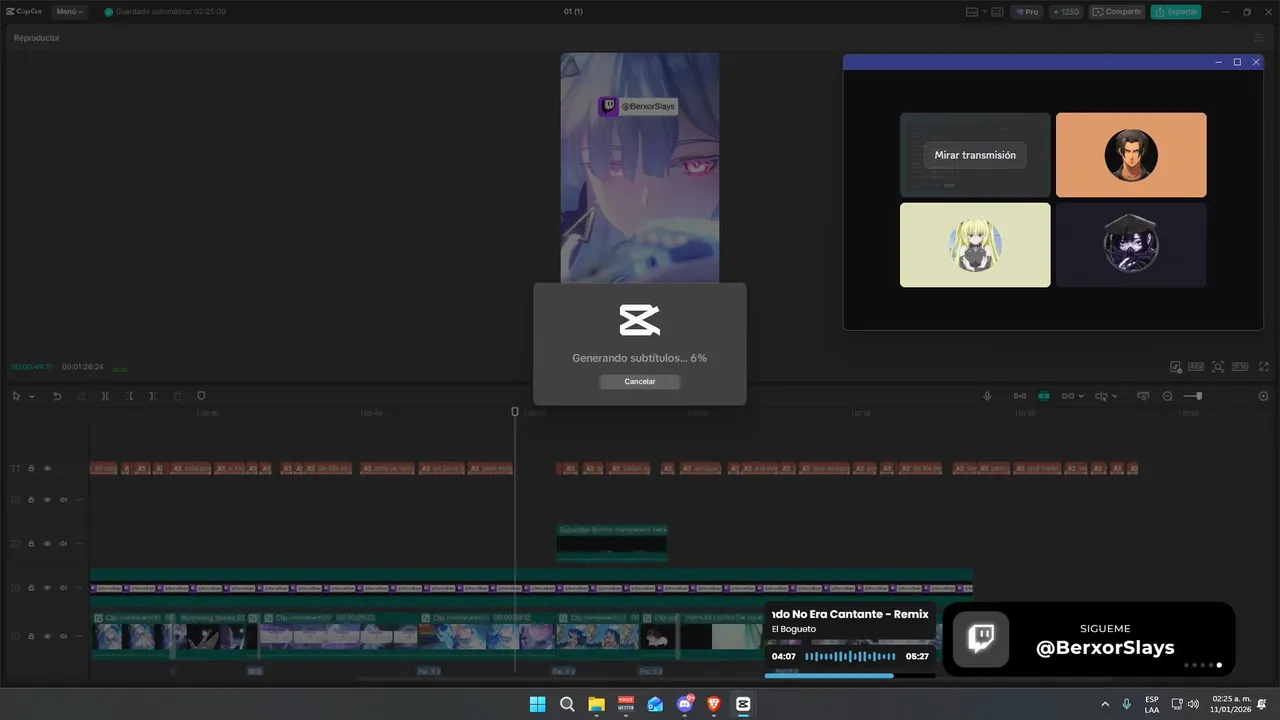
Task: Click the Exportar button
Action: click(1176, 12)
